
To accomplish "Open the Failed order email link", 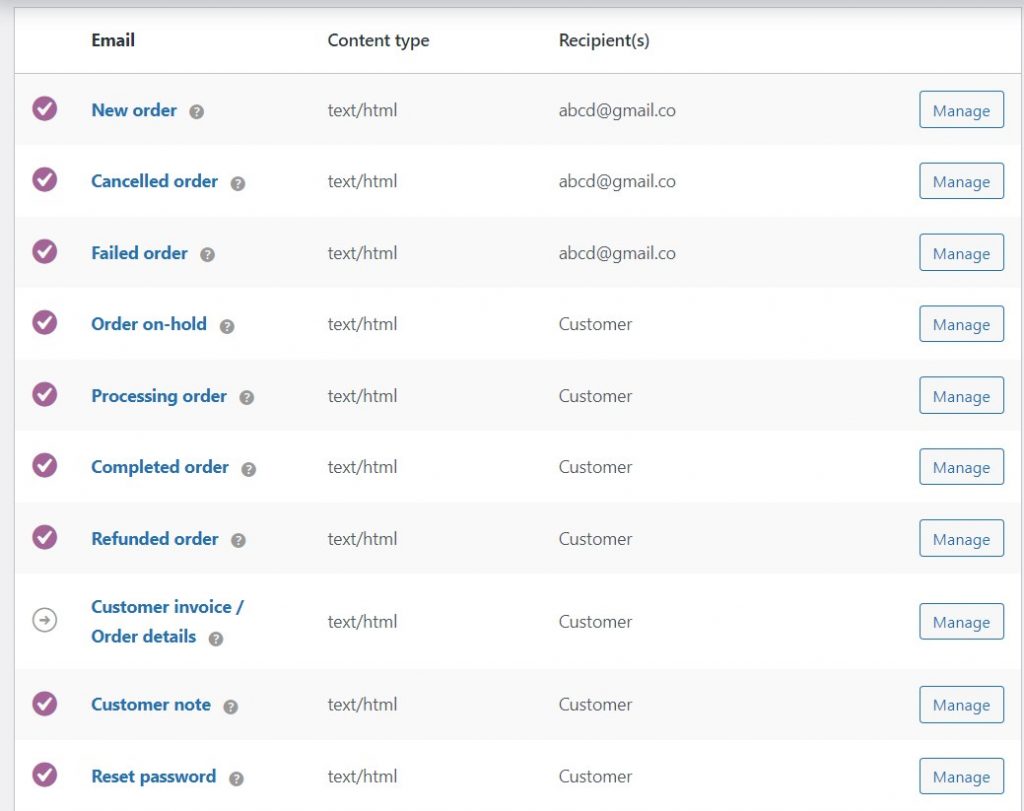I will coord(139,253).
